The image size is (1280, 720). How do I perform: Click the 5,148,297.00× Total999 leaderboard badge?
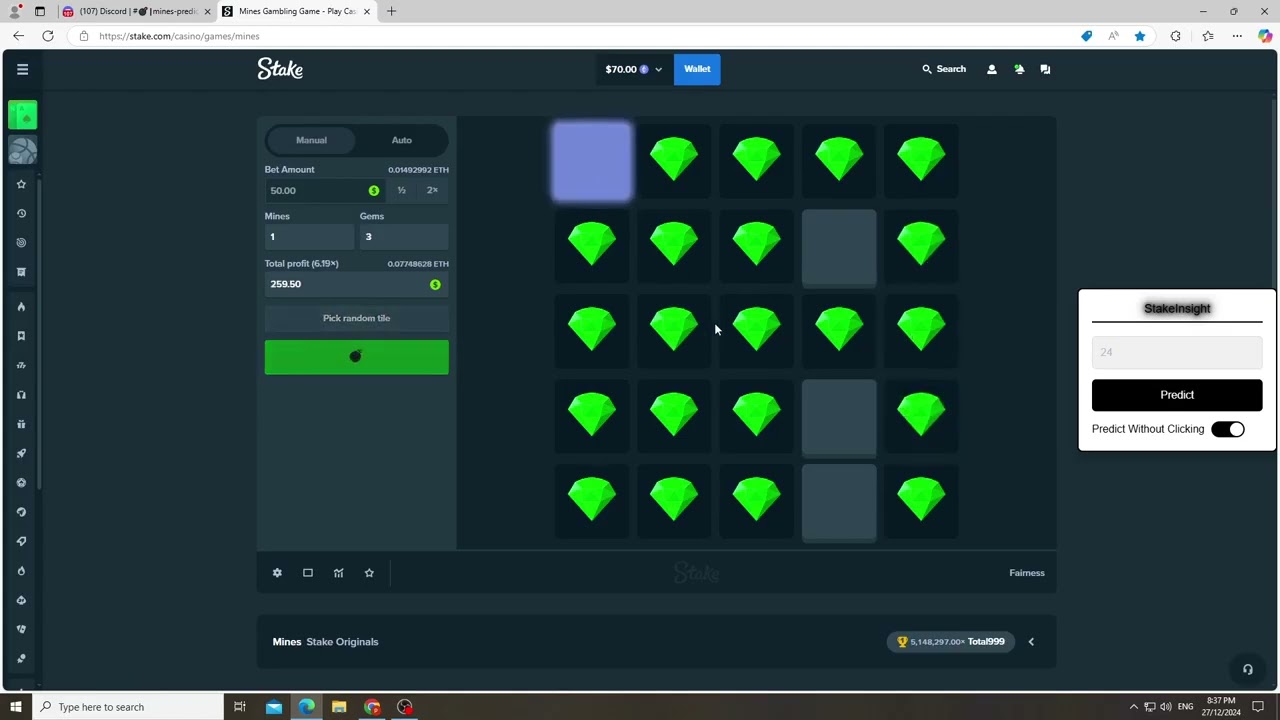click(x=951, y=642)
